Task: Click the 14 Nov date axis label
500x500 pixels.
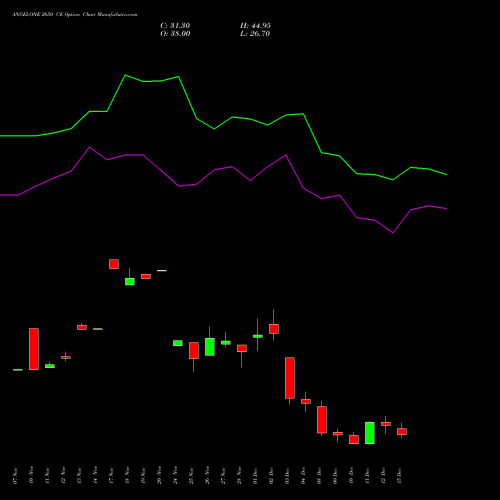Action: 95,476
